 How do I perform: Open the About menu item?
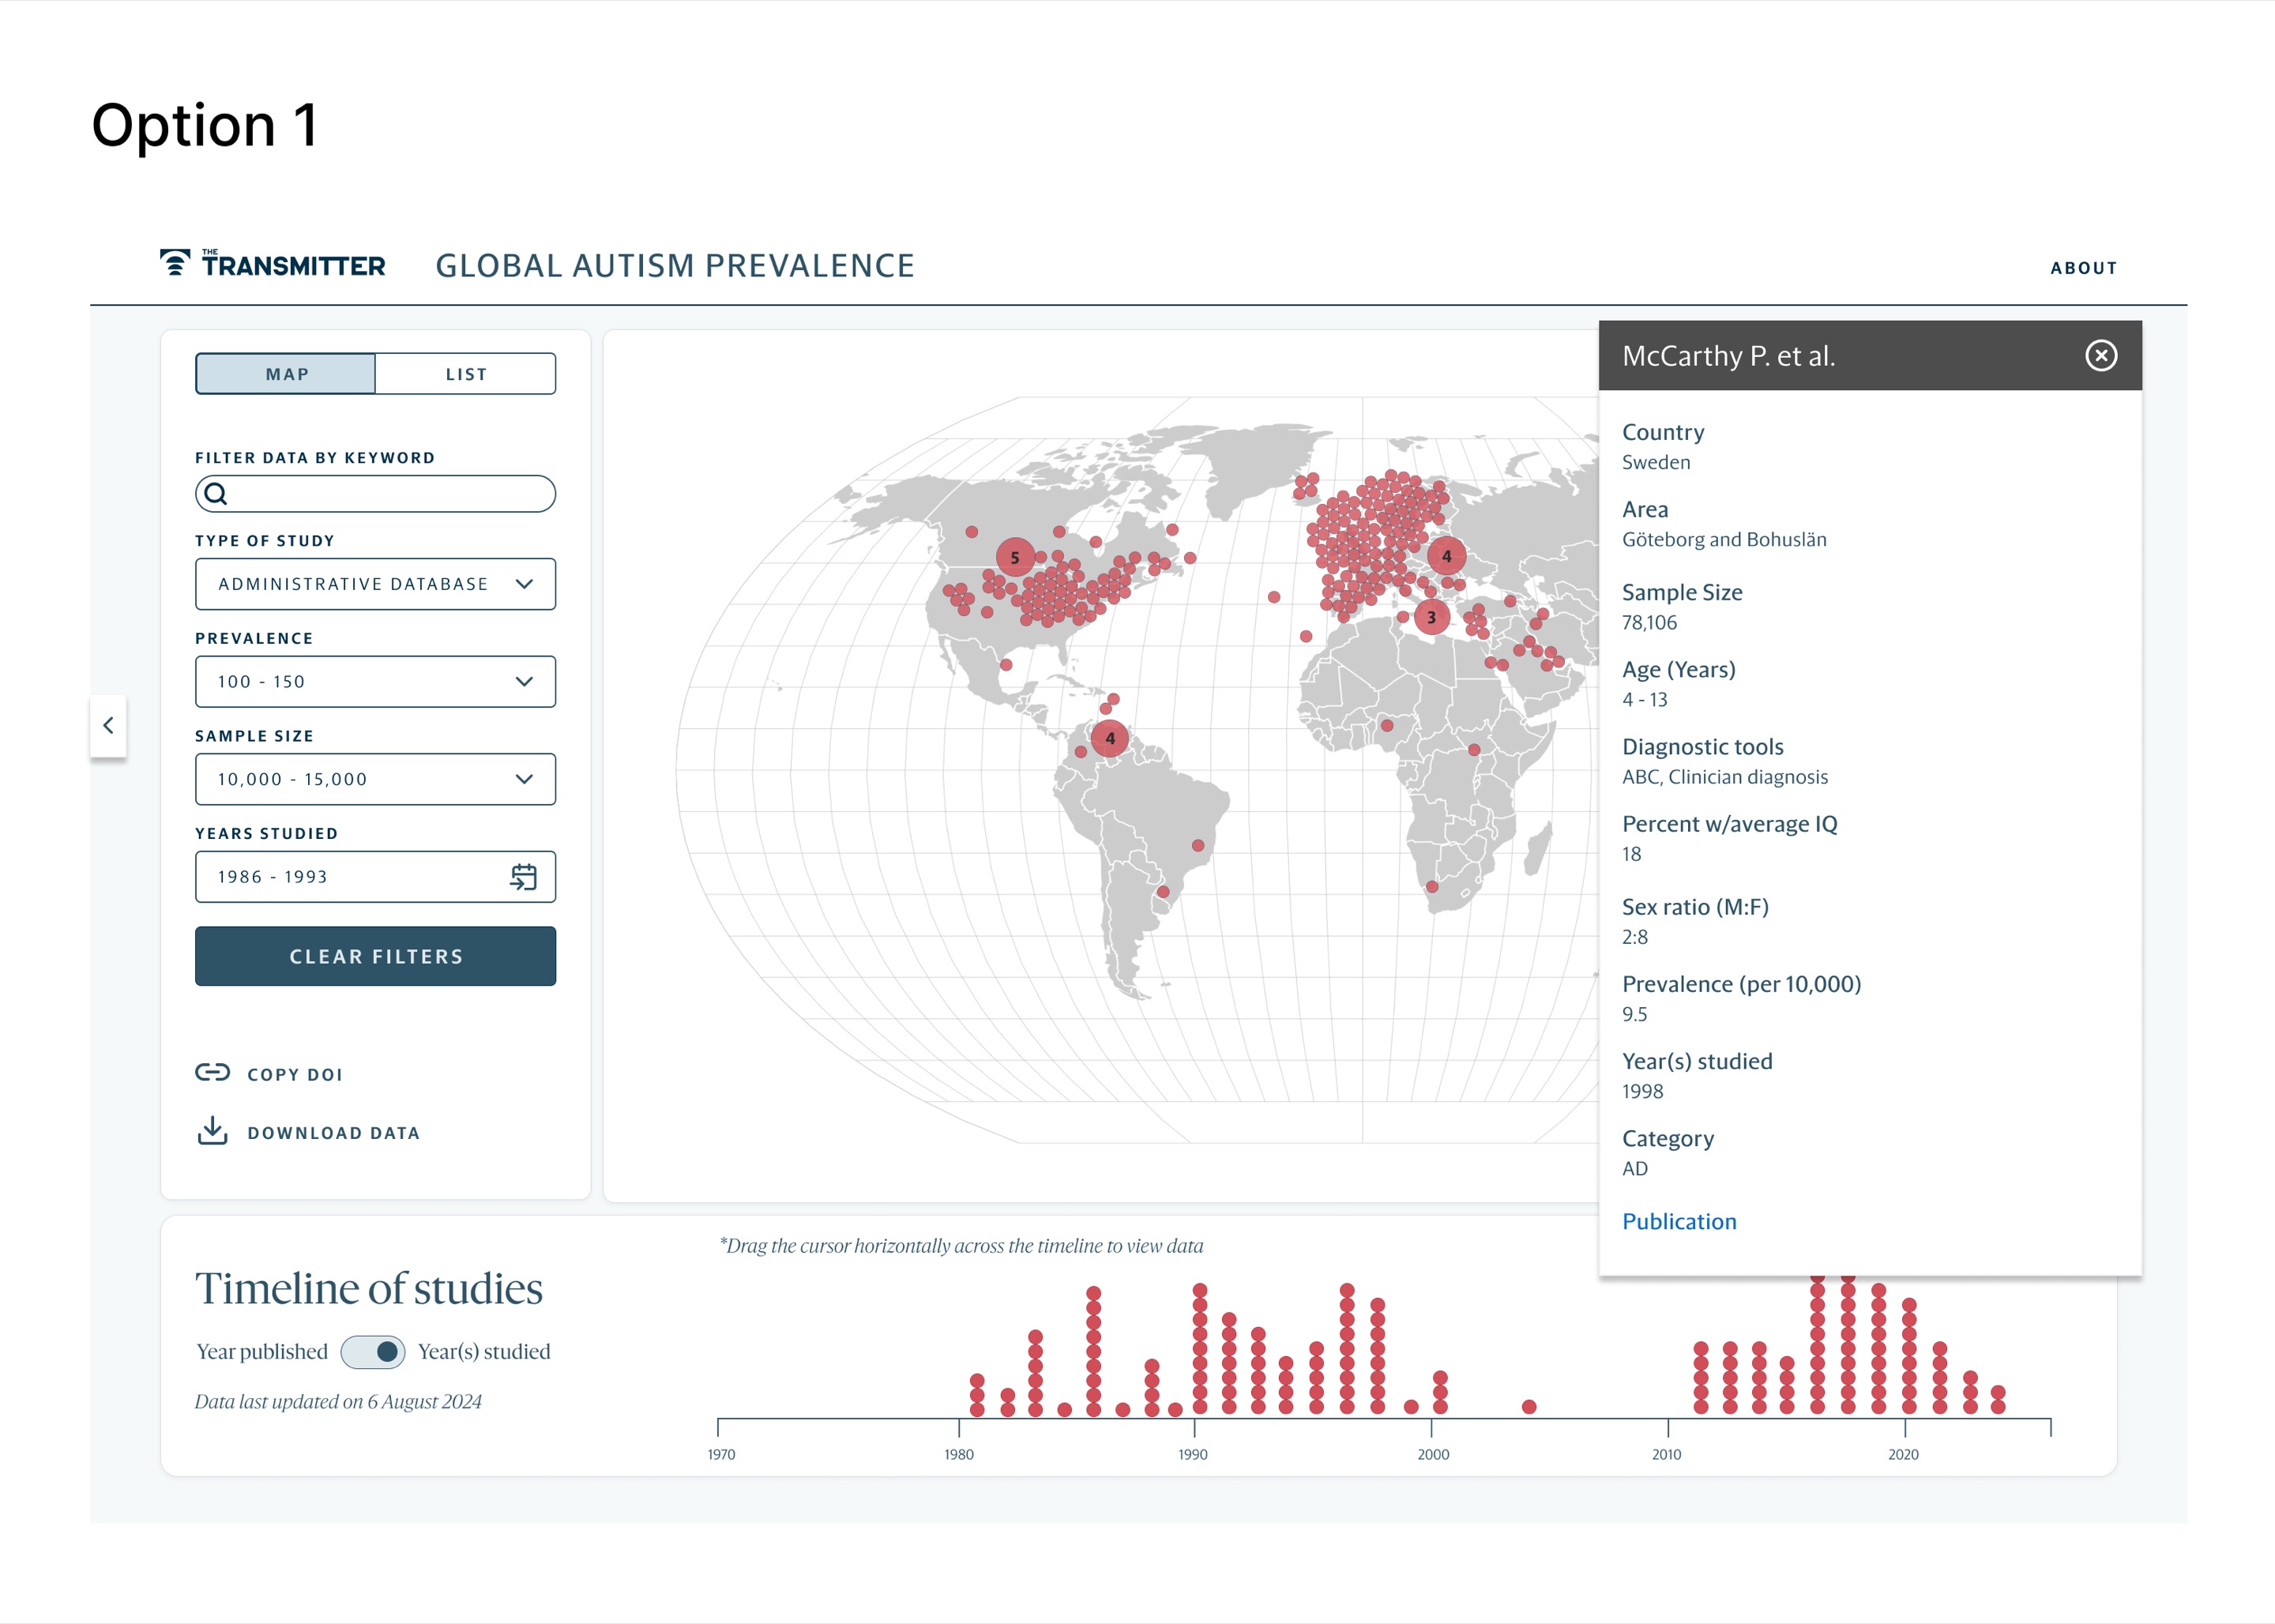tap(2083, 268)
